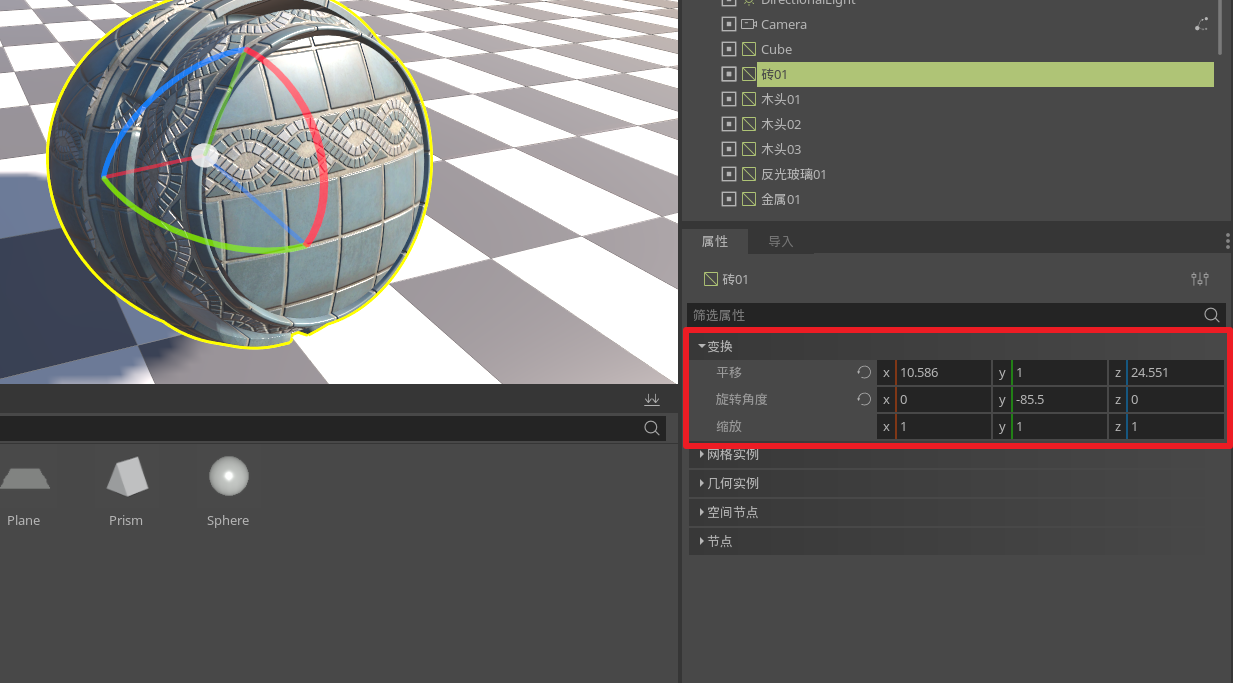Reset 旋转角度 values with the circular arrow

[x=864, y=399]
